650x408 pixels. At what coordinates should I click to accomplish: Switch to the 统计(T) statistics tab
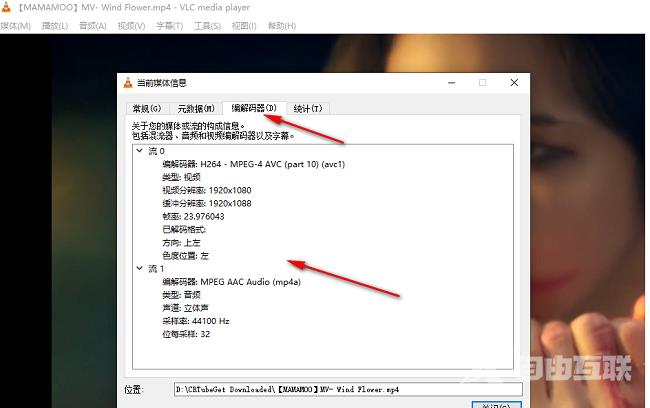pyautogui.click(x=307, y=108)
